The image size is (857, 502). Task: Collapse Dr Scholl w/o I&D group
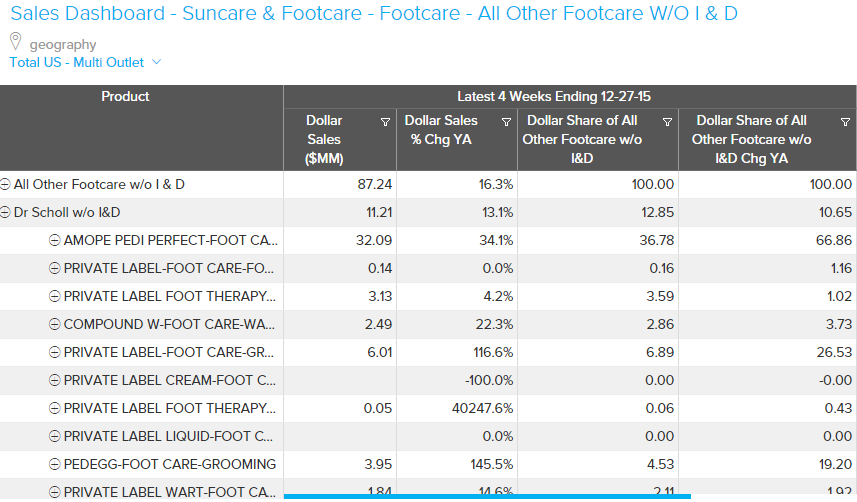6,213
